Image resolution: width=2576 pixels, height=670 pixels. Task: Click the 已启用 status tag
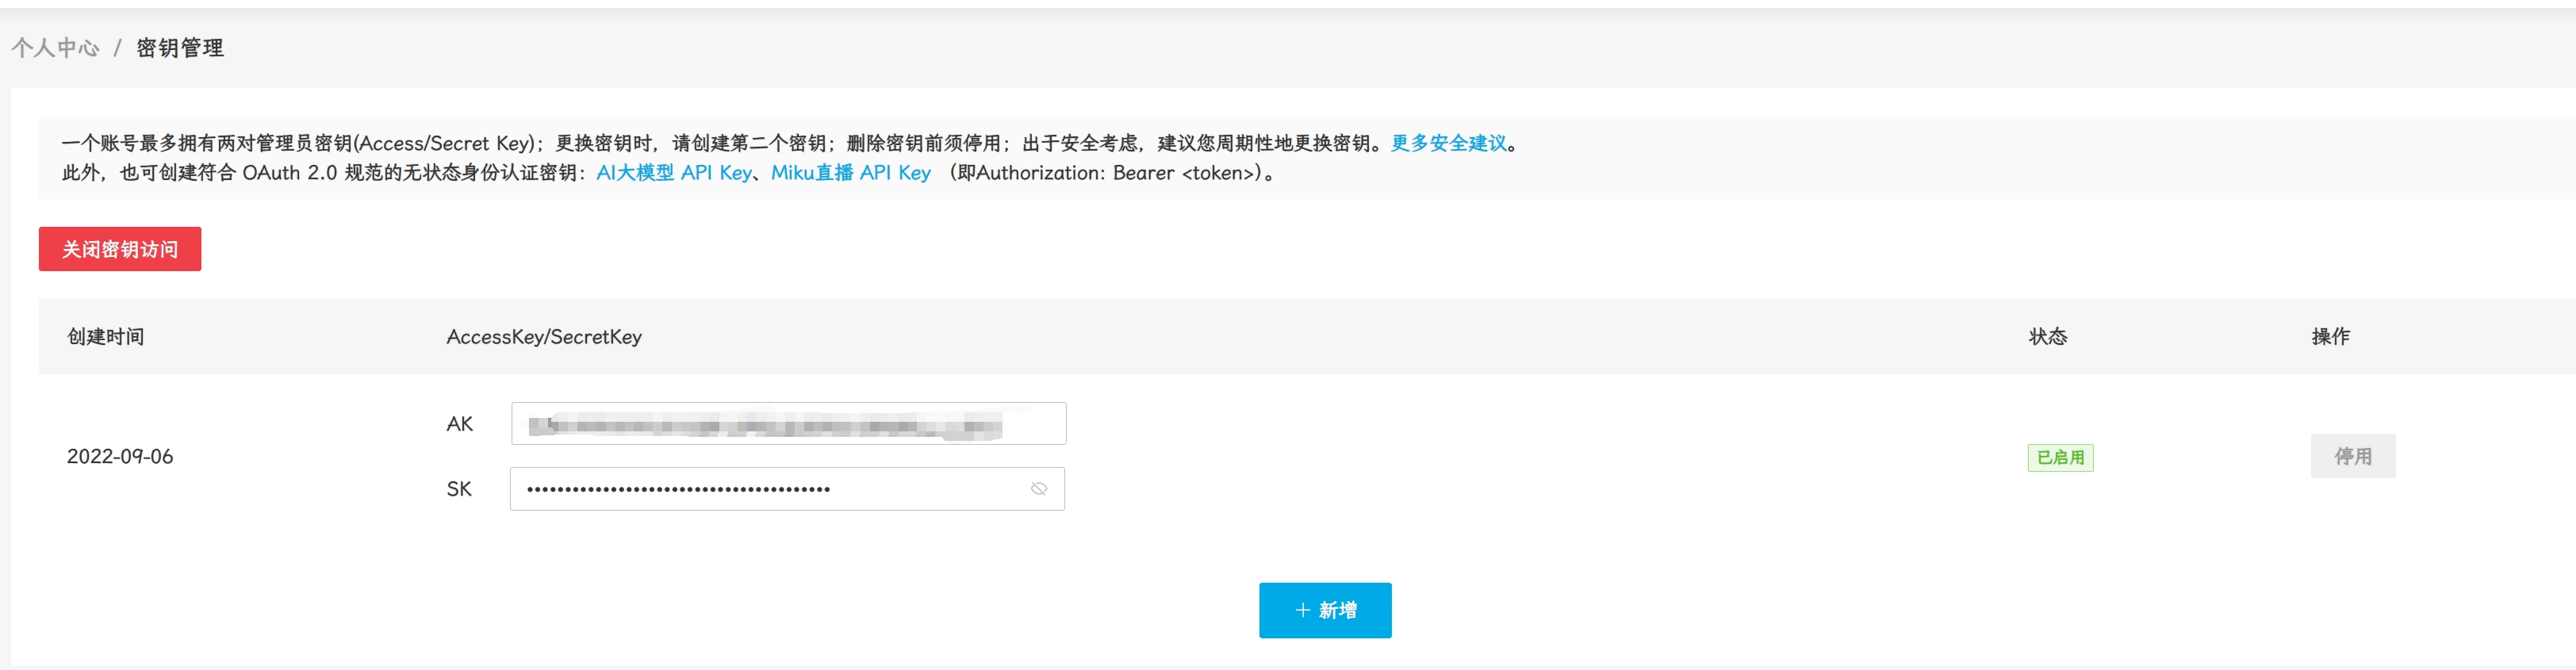[2060, 457]
